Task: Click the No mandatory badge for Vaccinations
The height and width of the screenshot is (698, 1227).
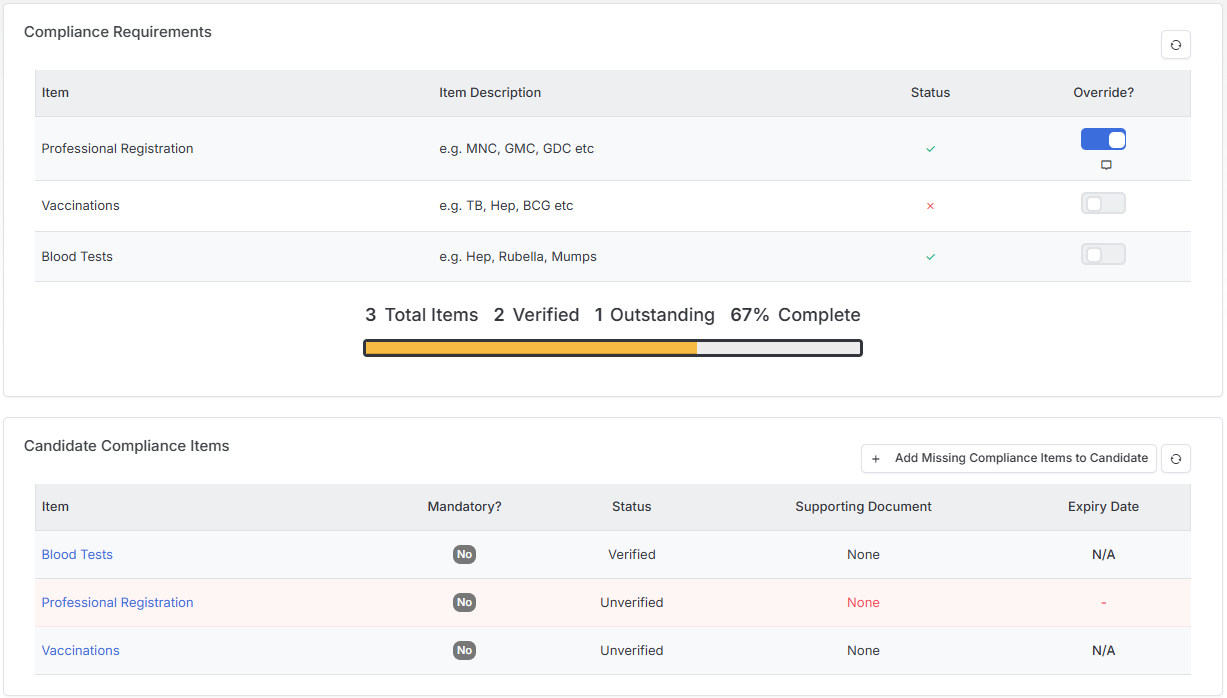Action: pyautogui.click(x=464, y=651)
